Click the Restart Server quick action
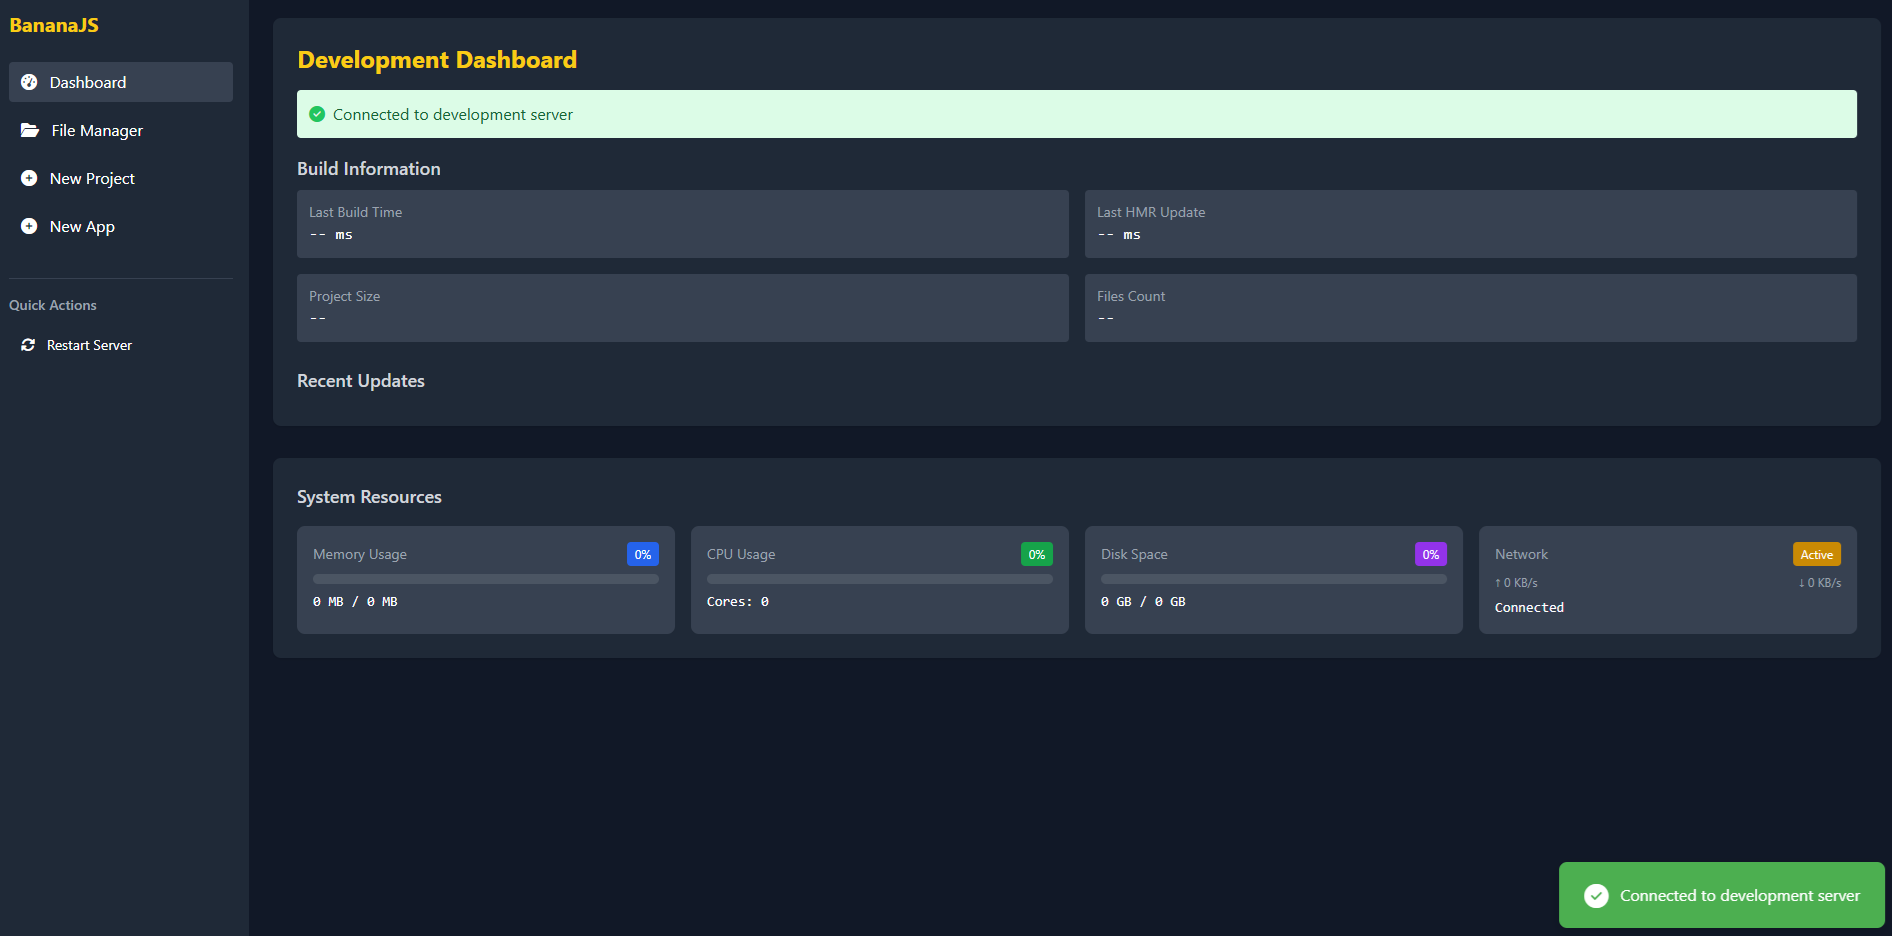The image size is (1892, 936). (x=89, y=344)
